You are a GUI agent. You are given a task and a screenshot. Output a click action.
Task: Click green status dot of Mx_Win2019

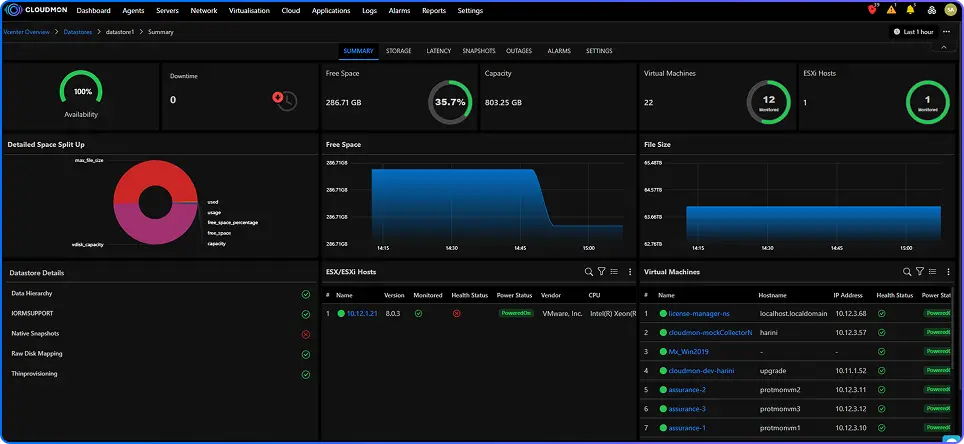tap(663, 352)
